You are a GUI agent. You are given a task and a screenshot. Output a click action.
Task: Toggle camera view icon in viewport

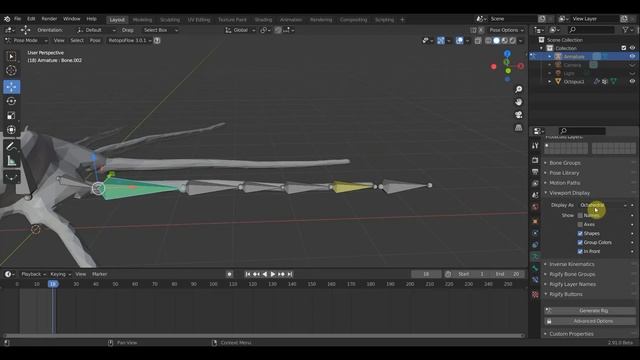(x=518, y=115)
